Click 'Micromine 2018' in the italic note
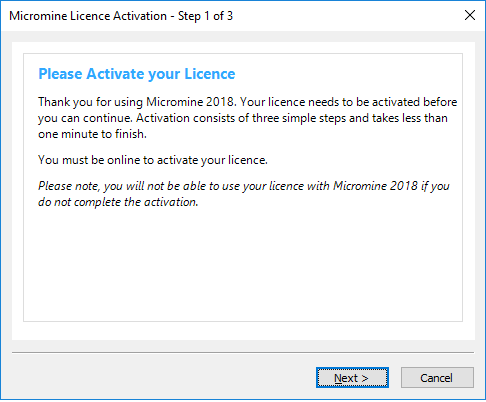486x402 pixels. [x=375, y=186]
